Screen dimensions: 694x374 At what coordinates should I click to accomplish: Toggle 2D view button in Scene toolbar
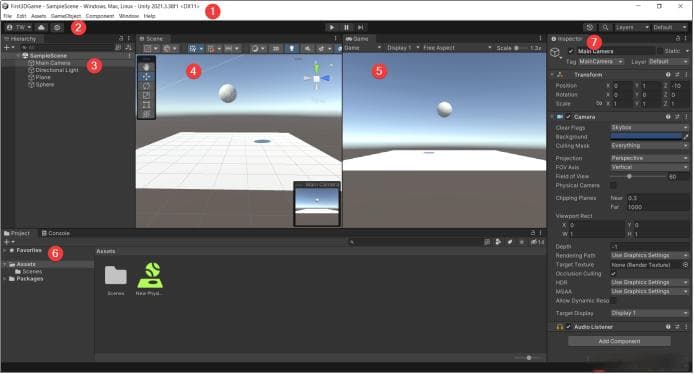(276, 48)
